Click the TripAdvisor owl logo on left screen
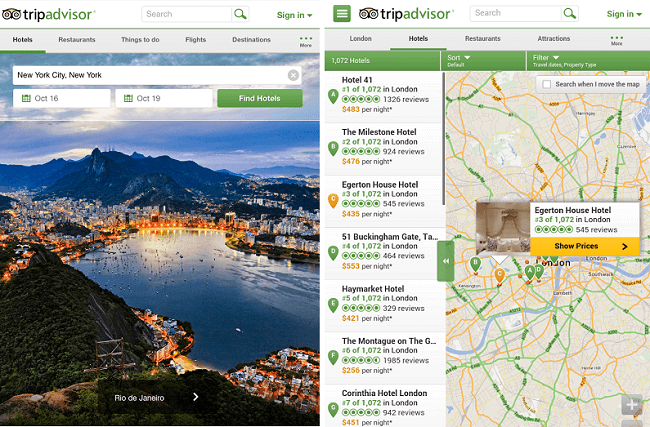Viewport: 650px width, 427px height. coord(11,14)
